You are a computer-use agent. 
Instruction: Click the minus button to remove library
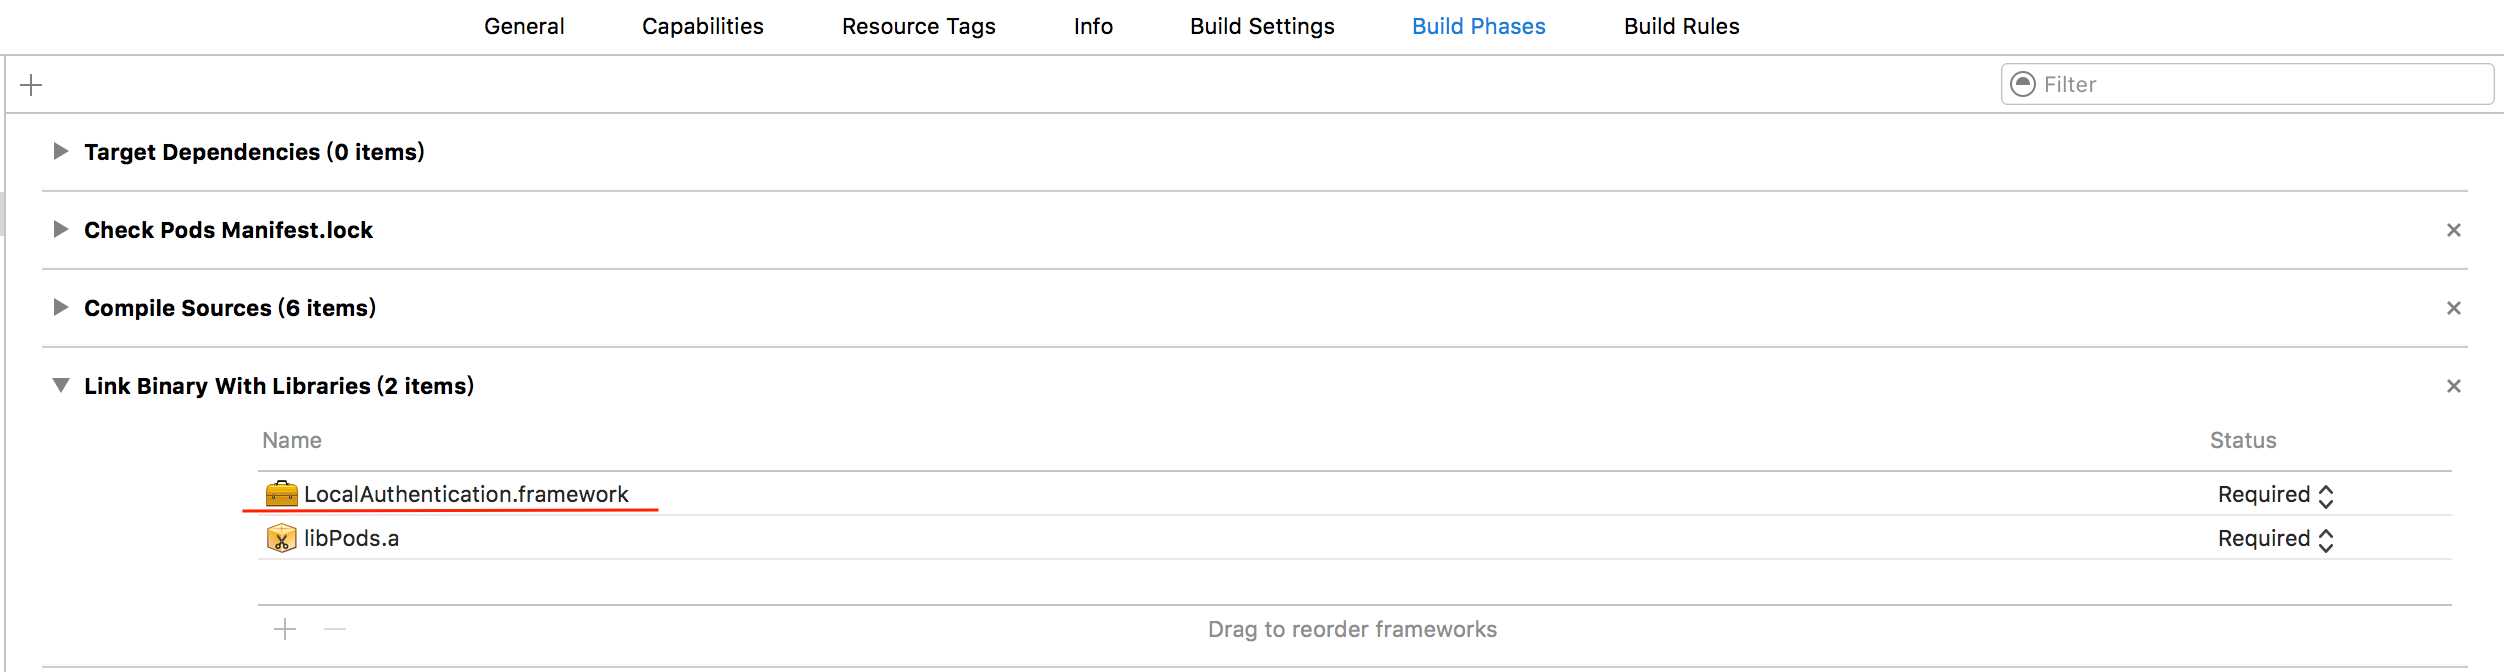coord(335,629)
